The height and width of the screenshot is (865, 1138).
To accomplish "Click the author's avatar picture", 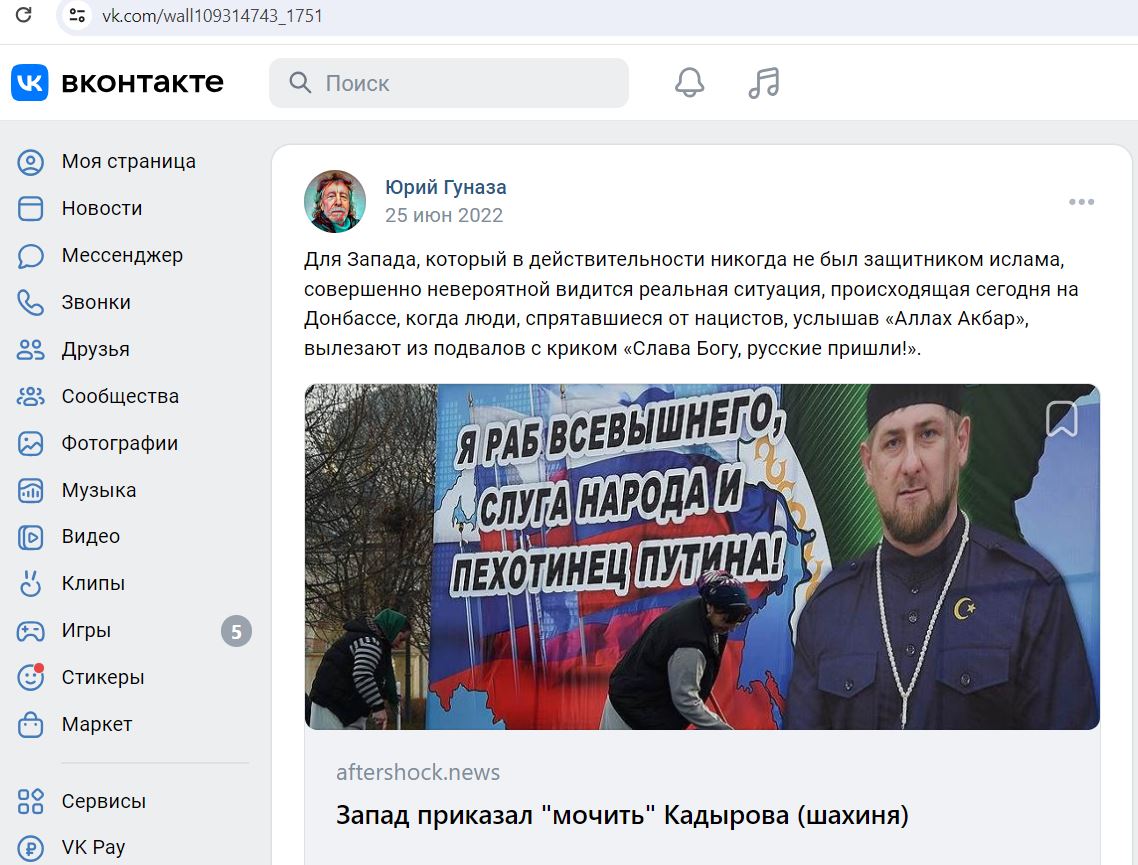I will click(x=335, y=202).
